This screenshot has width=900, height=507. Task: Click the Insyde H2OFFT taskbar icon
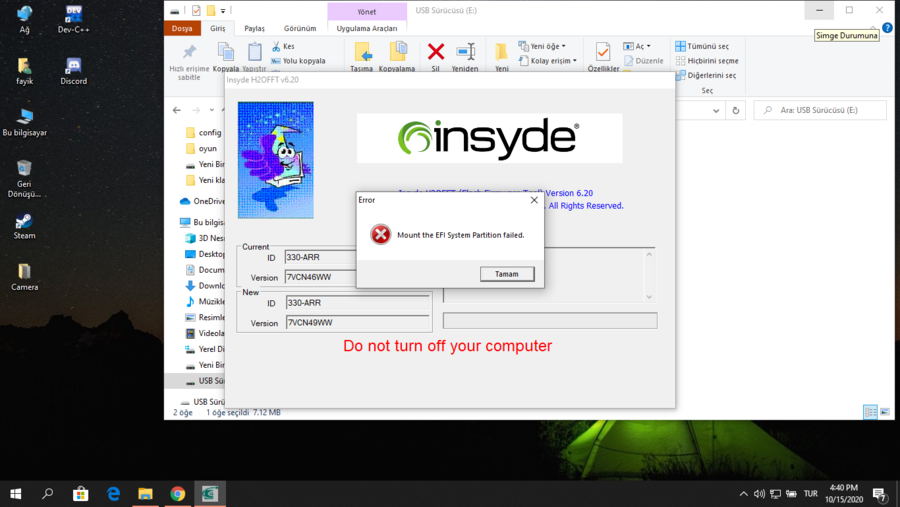[210, 494]
